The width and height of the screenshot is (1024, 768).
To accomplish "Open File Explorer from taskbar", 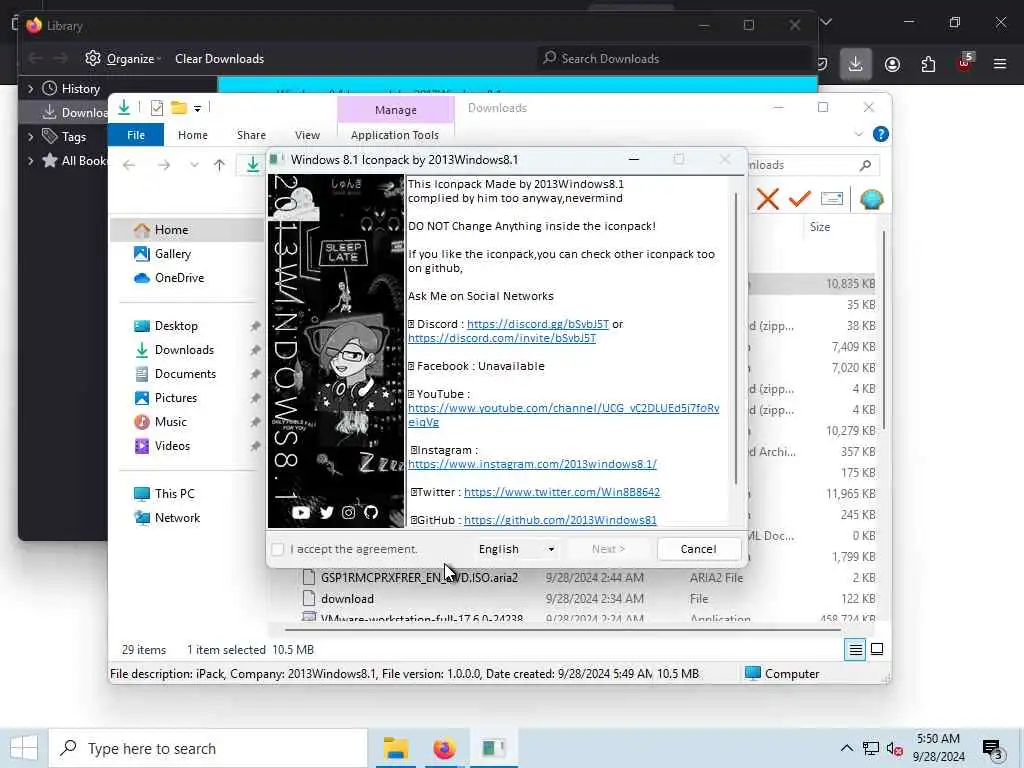I will pyautogui.click(x=396, y=748).
